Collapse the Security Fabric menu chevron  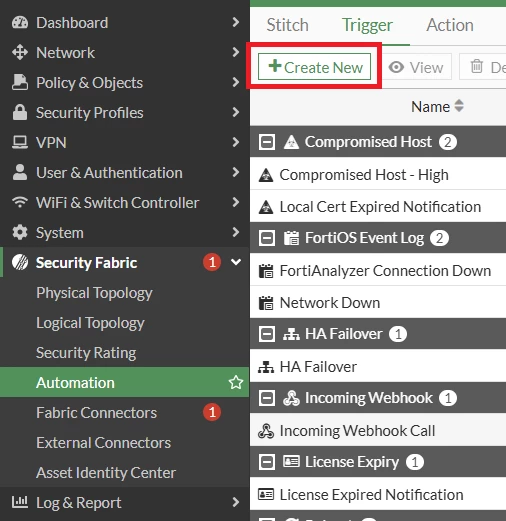click(x=236, y=262)
